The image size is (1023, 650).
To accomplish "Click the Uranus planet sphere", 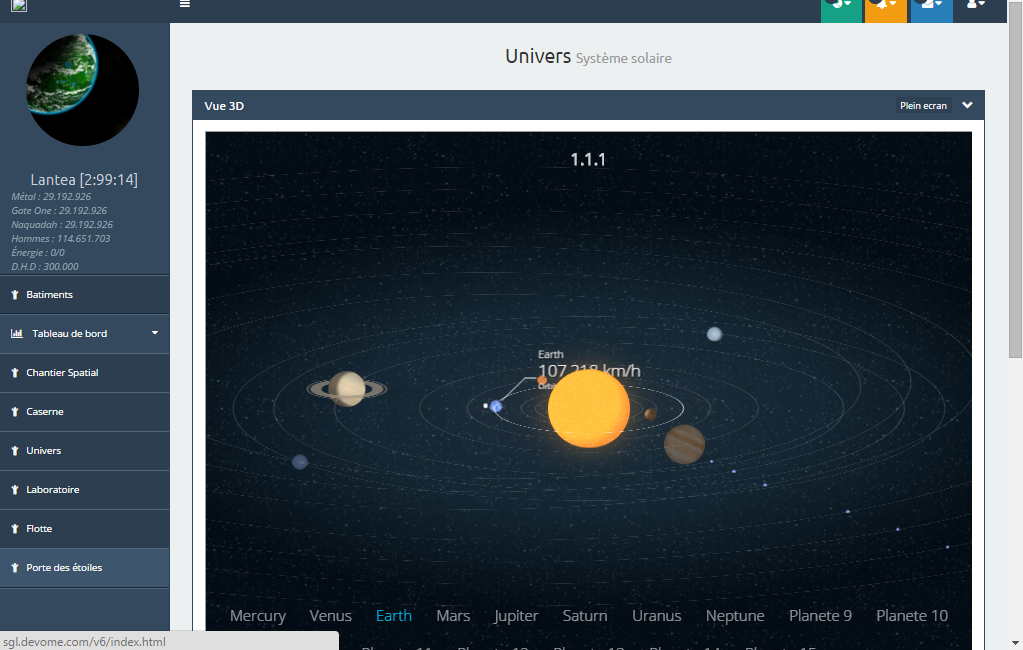I will (x=714, y=334).
